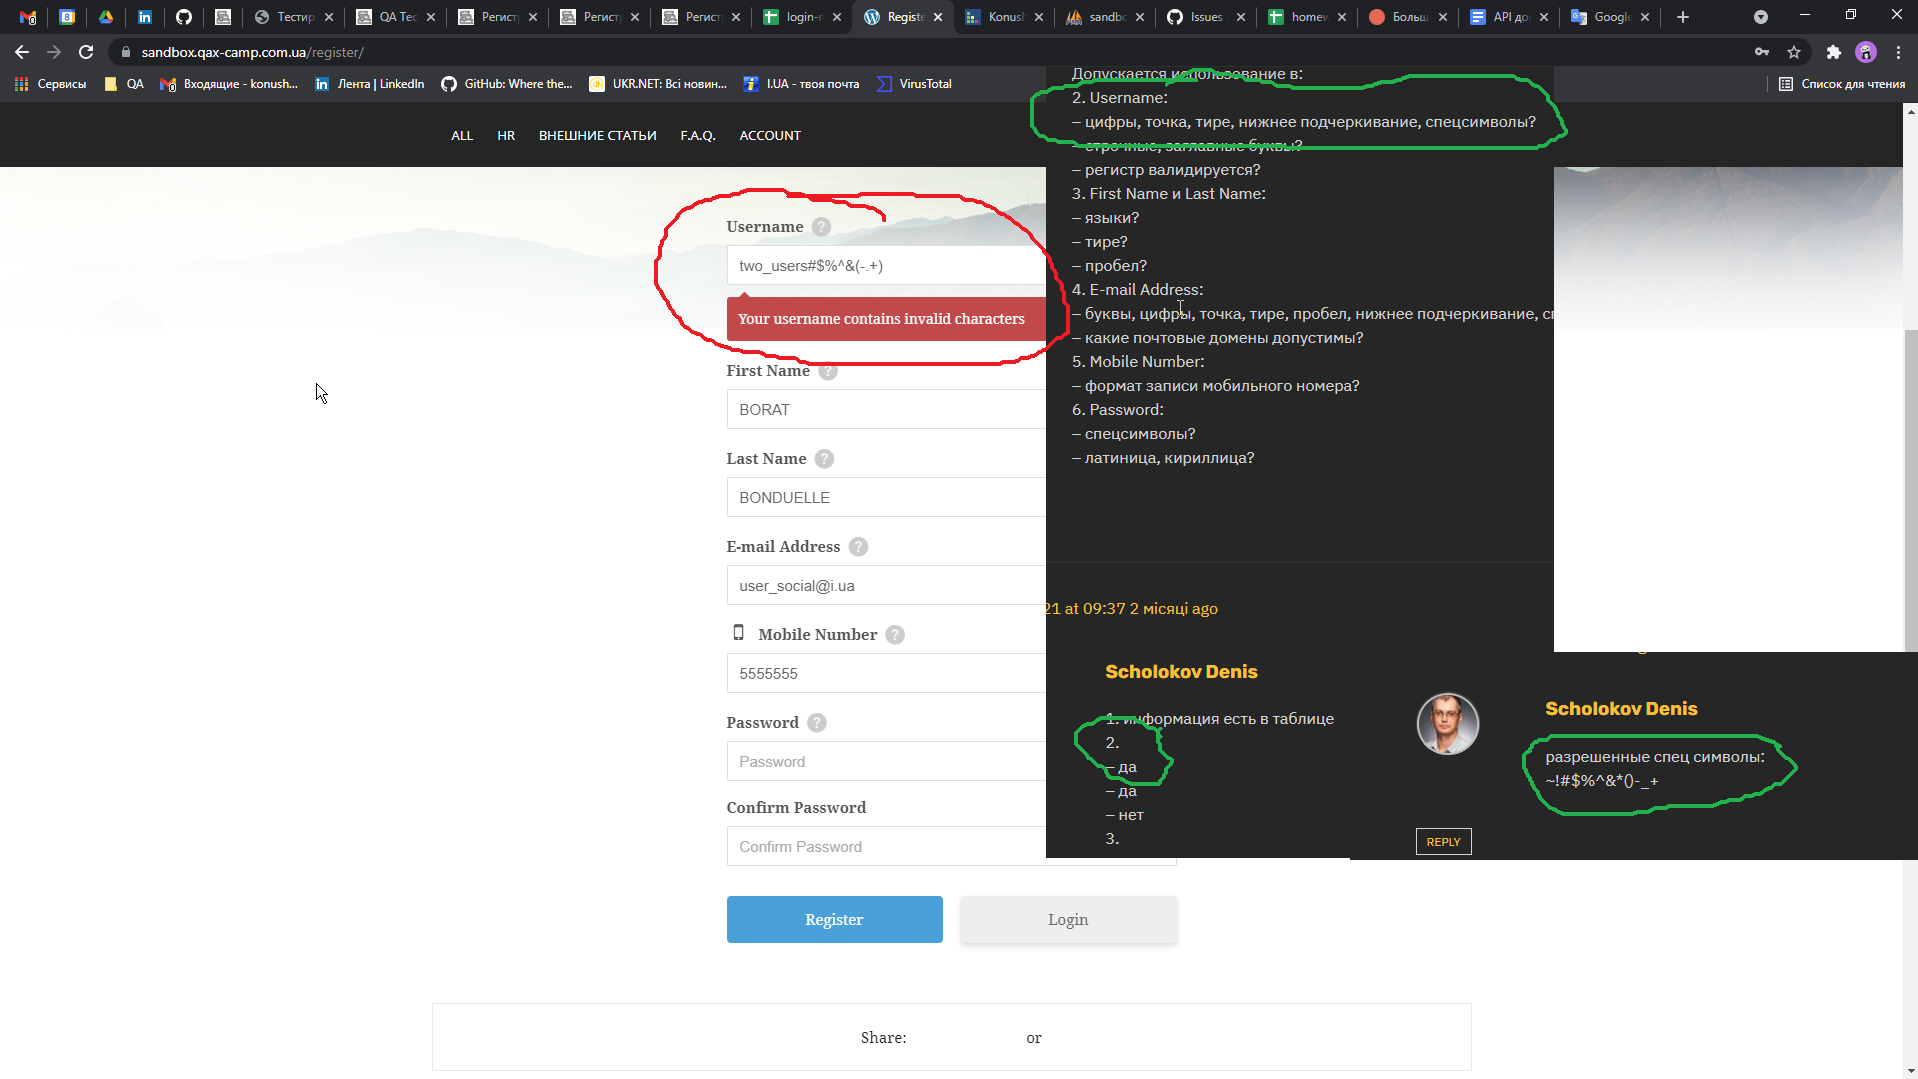Click the Mobile Number field
Viewport: 1918px width, 1079px height.
tap(886, 674)
